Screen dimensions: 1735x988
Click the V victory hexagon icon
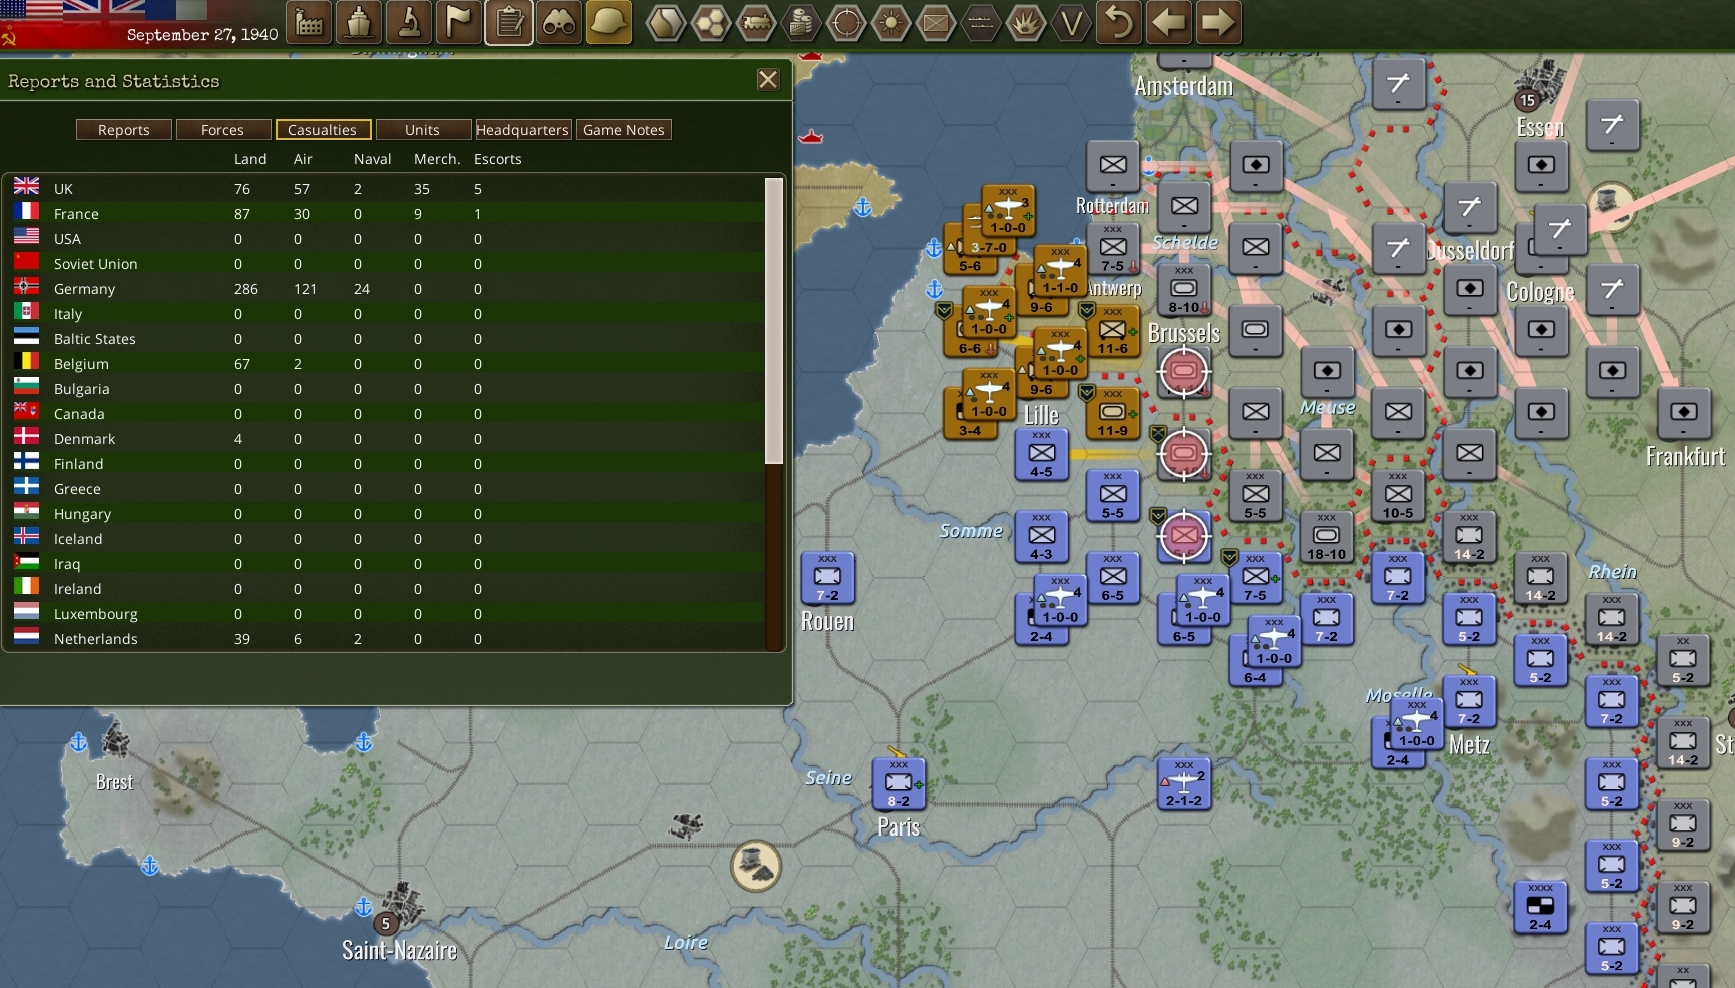[1071, 22]
